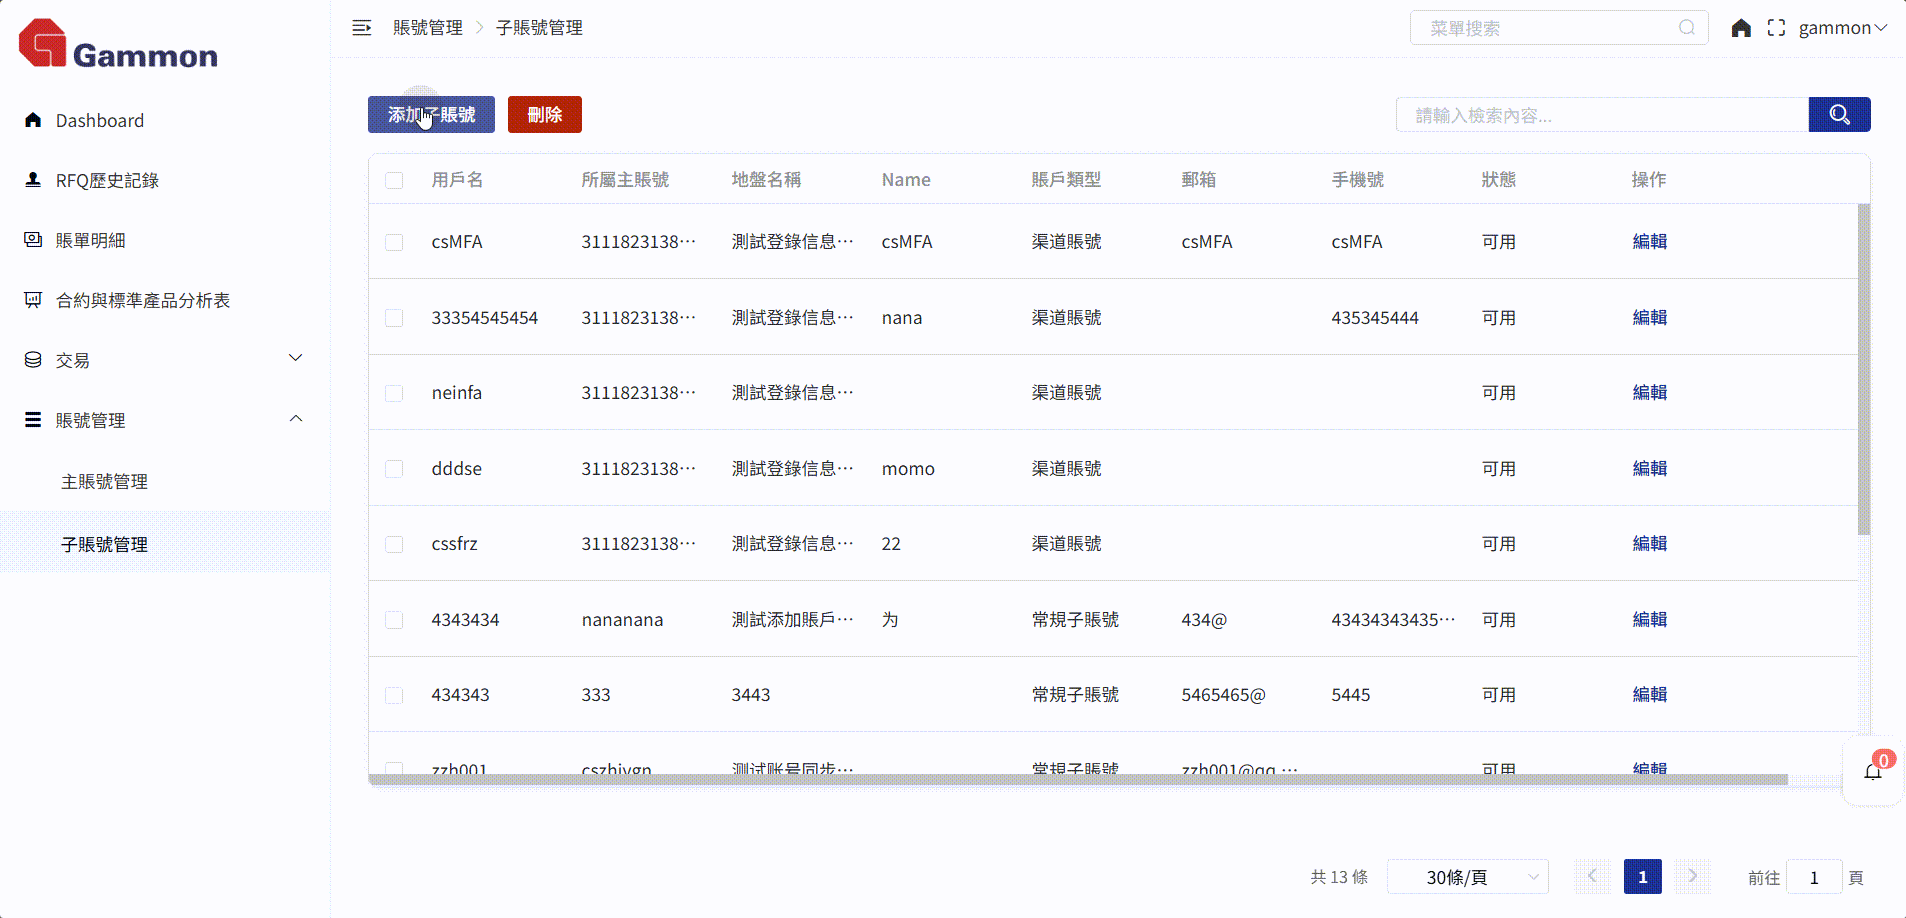Navigate to RFQ歷史記錄 menu item
1906x918 pixels.
(x=107, y=181)
